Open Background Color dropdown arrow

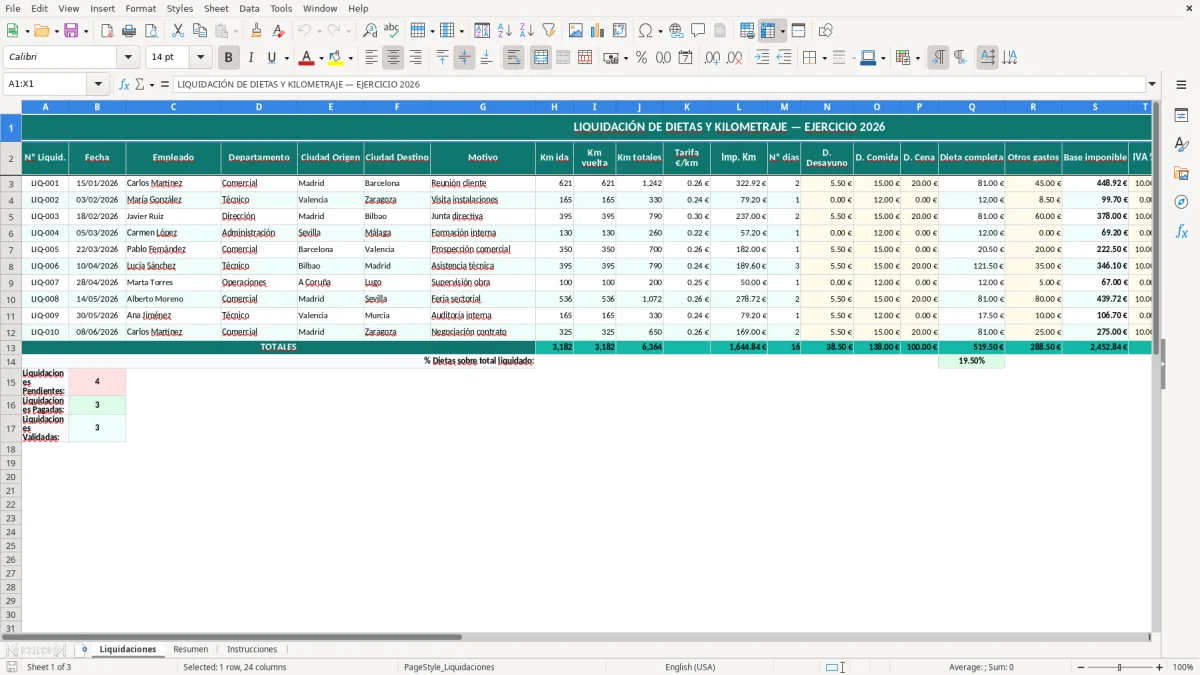click(x=350, y=58)
